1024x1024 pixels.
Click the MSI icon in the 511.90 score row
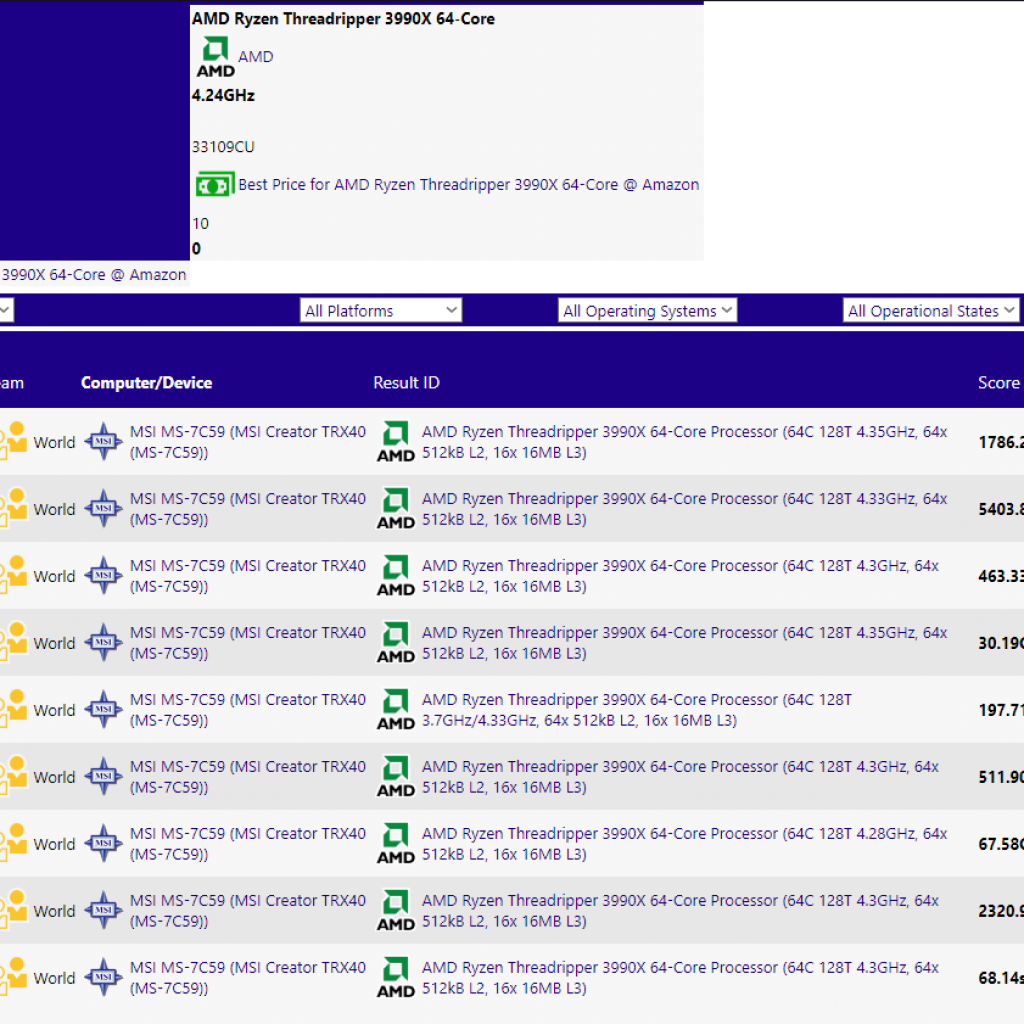[x=103, y=776]
